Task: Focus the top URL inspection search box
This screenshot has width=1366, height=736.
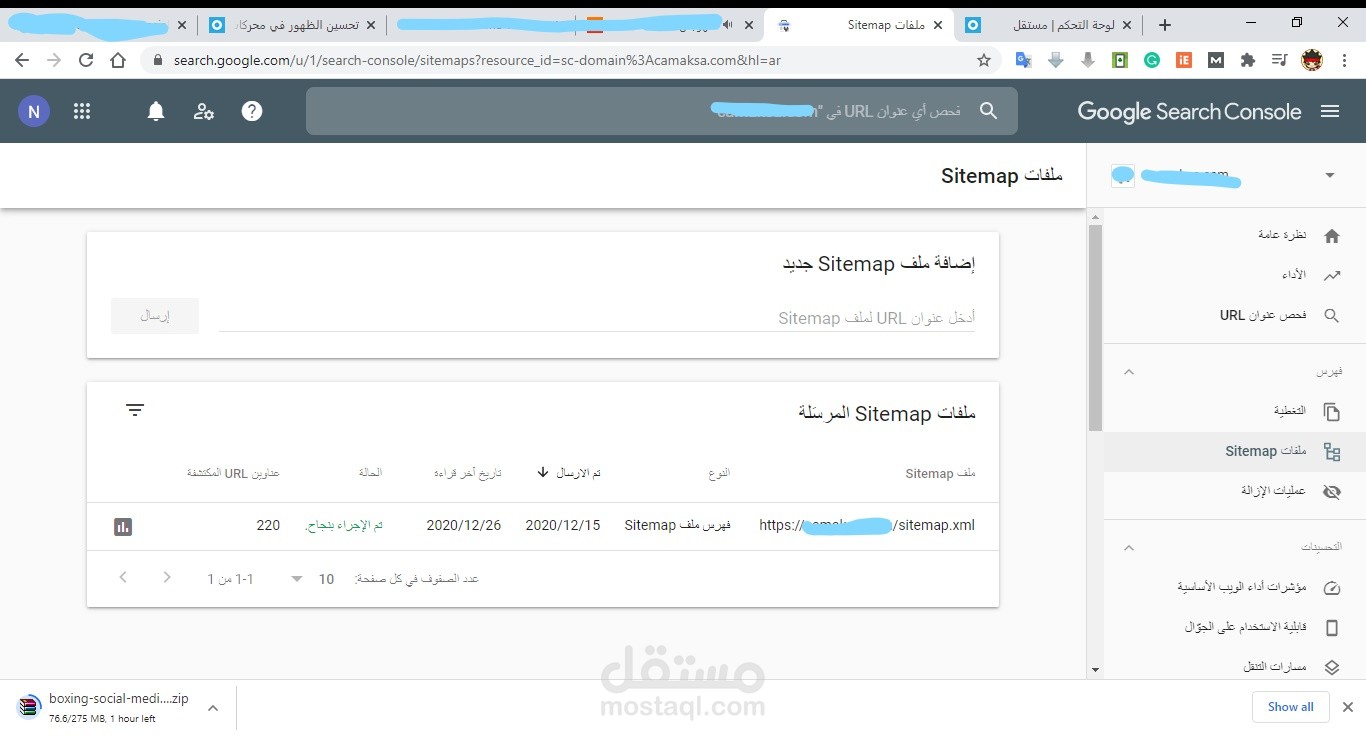Action: (662, 111)
